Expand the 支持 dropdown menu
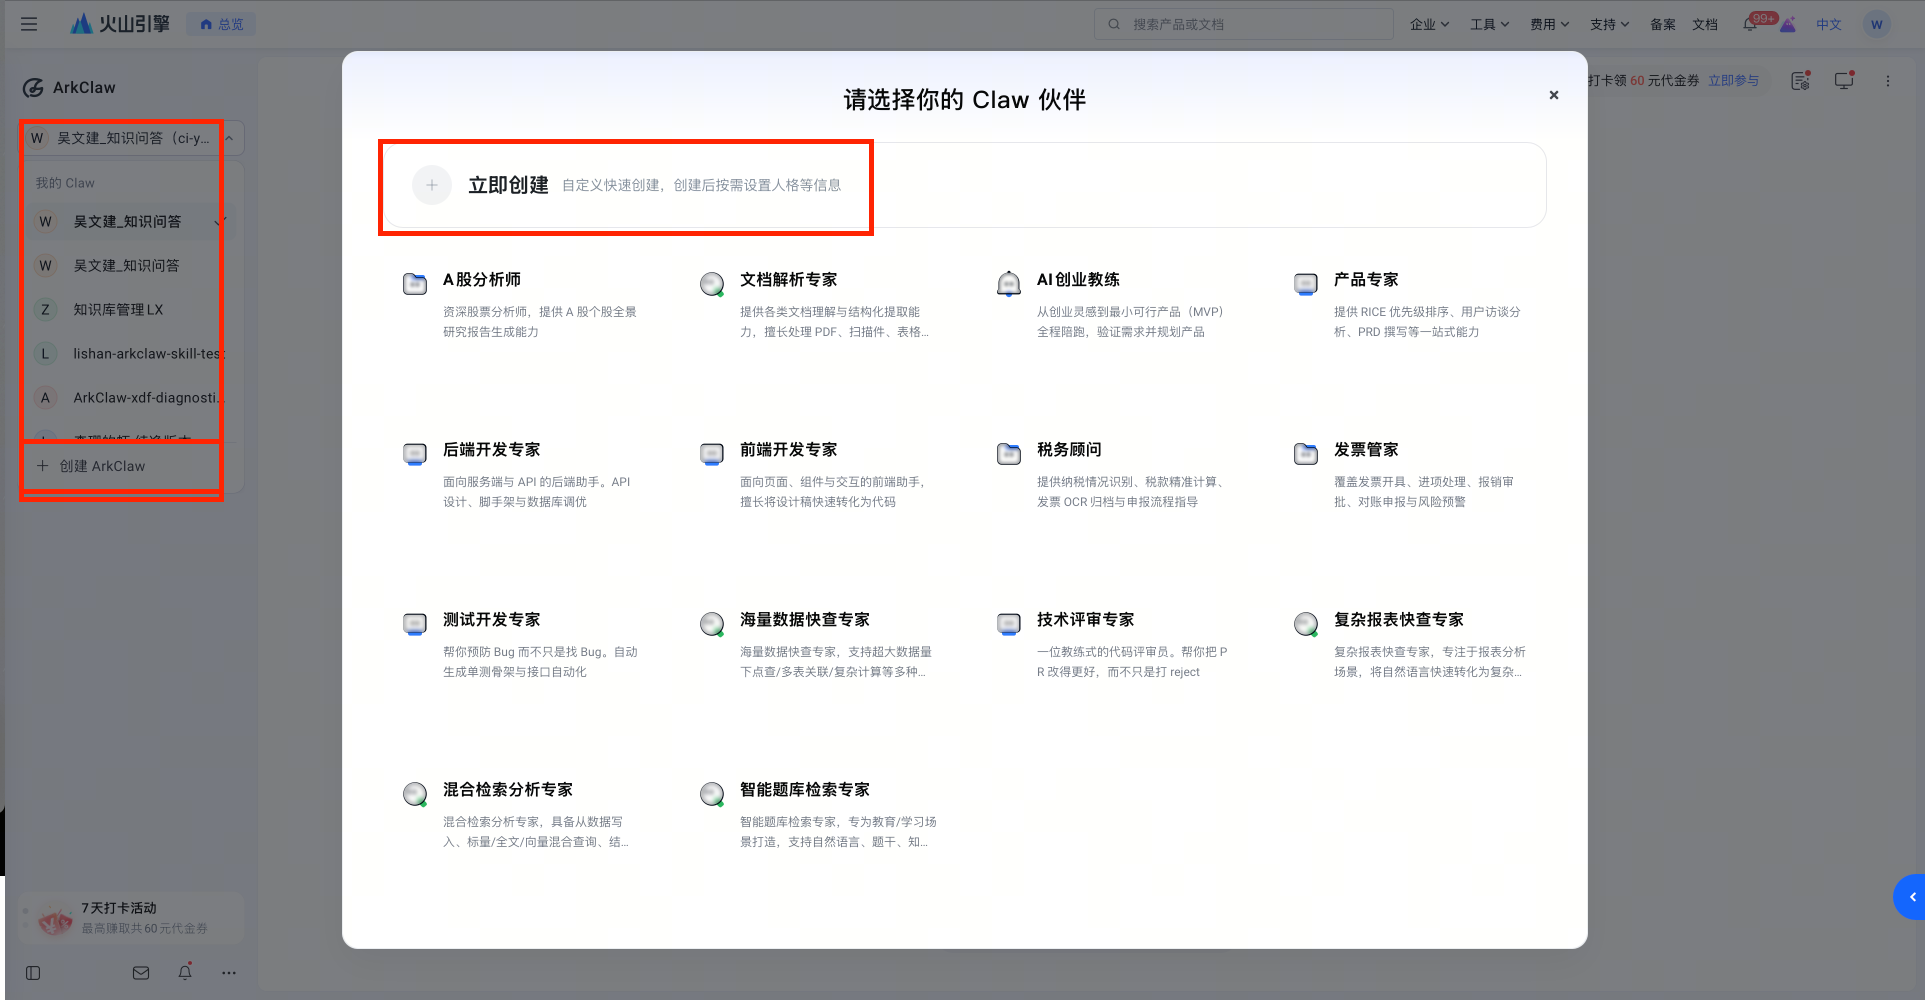 (x=1609, y=24)
